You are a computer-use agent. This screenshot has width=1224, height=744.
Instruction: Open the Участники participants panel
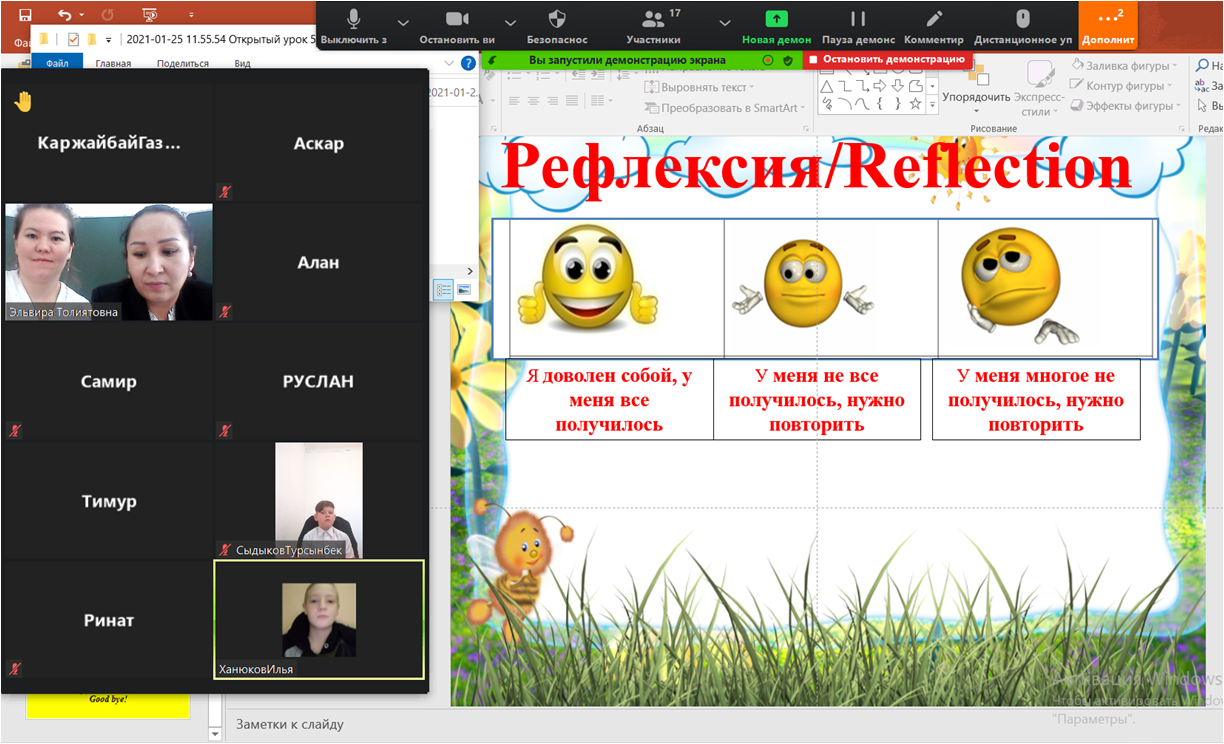653,24
